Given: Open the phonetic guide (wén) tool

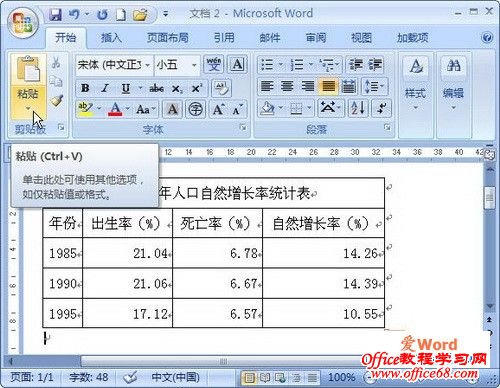Looking at the screenshot, I should (x=214, y=64).
